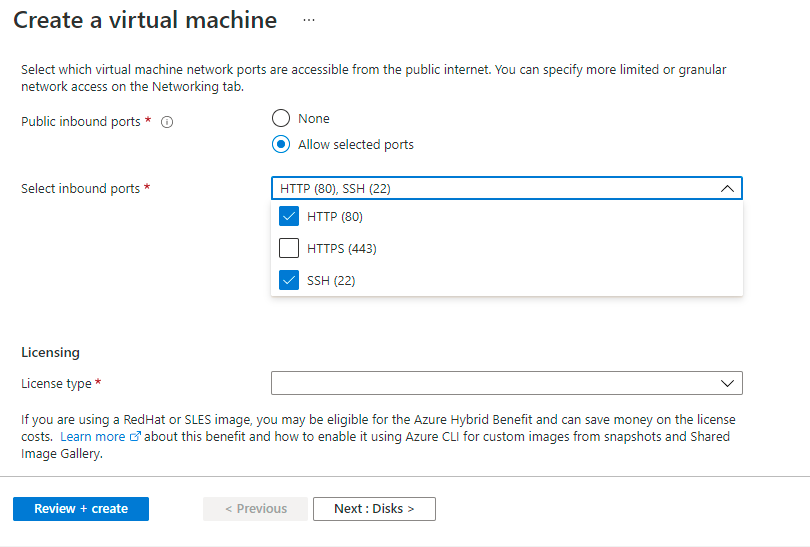Click the License type chevron arrow

(x=727, y=383)
